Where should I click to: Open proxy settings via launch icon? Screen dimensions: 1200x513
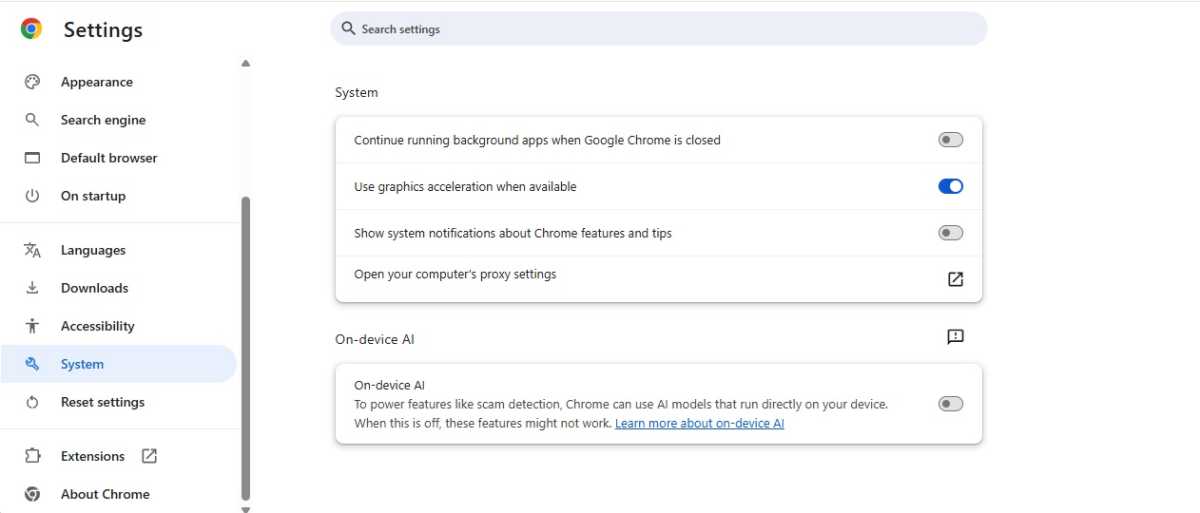tap(955, 279)
